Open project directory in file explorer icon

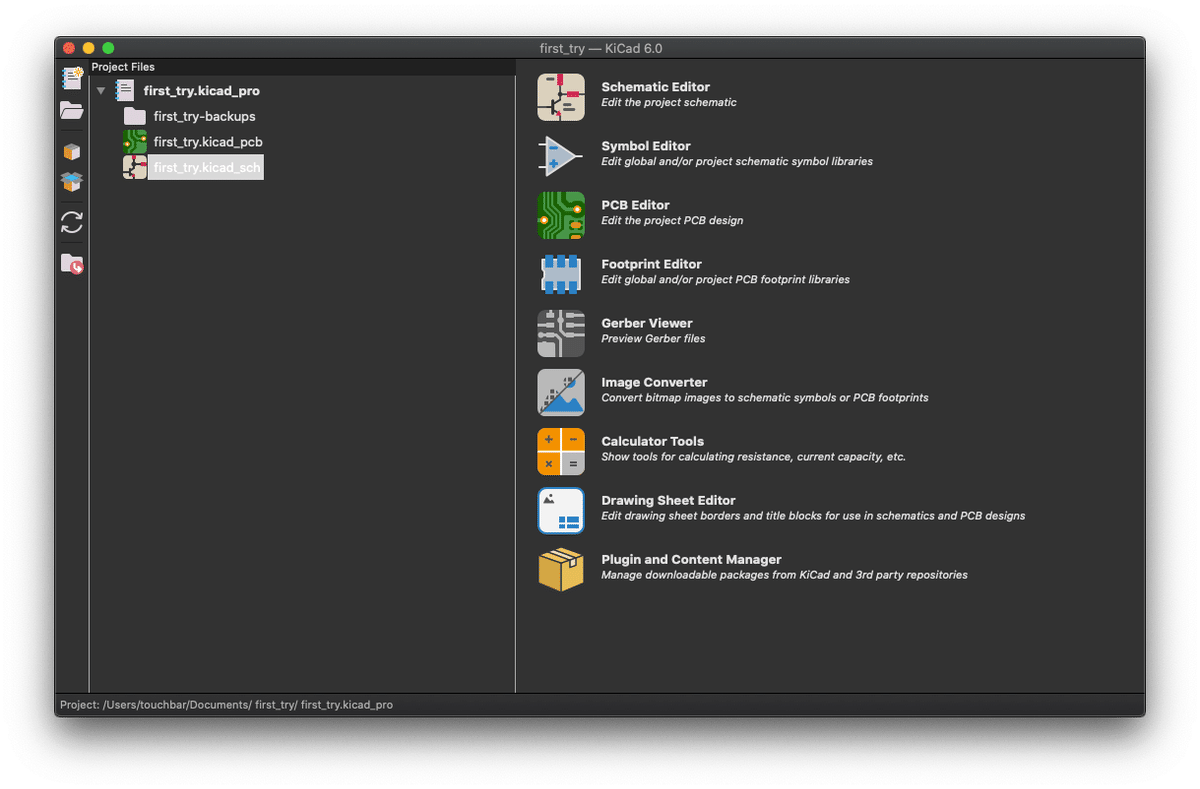coord(71,264)
